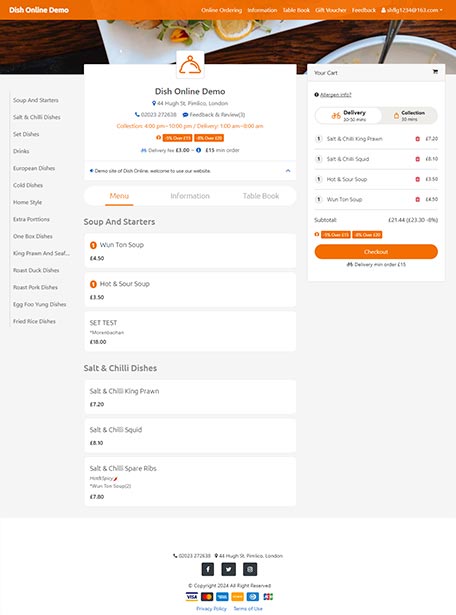The height and width of the screenshot is (615, 456).
Task: Remove Salt & Chilli Squid with trash icon
Action: click(417, 159)
